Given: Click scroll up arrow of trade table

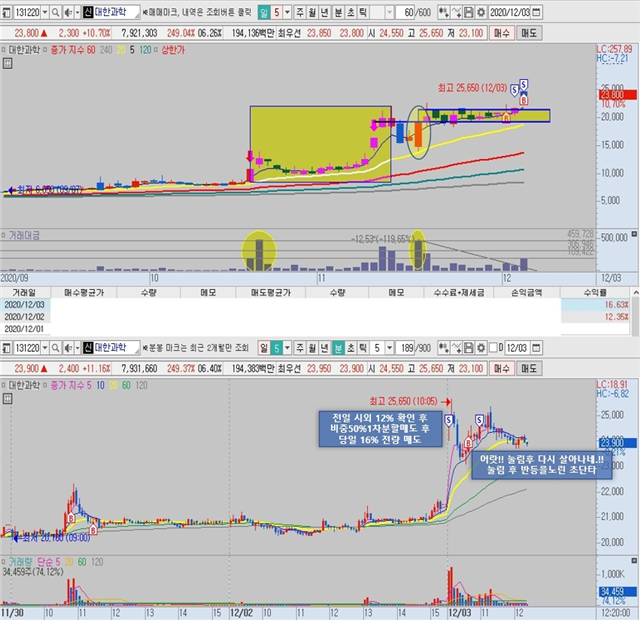Looking at the screenshot, I should (x=636, y=292).
